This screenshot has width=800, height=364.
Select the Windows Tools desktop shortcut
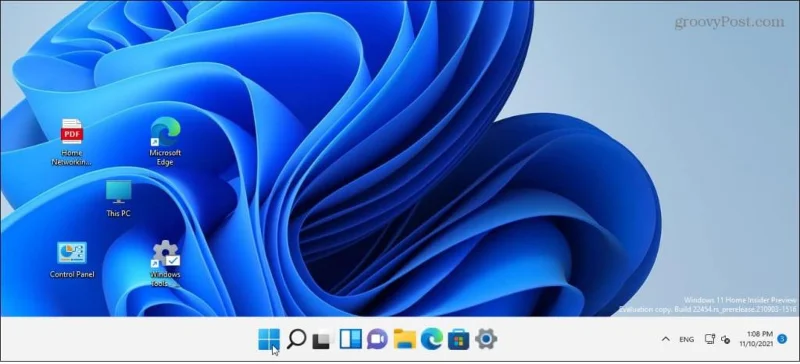pyautogui.click(x=165, y=263)
